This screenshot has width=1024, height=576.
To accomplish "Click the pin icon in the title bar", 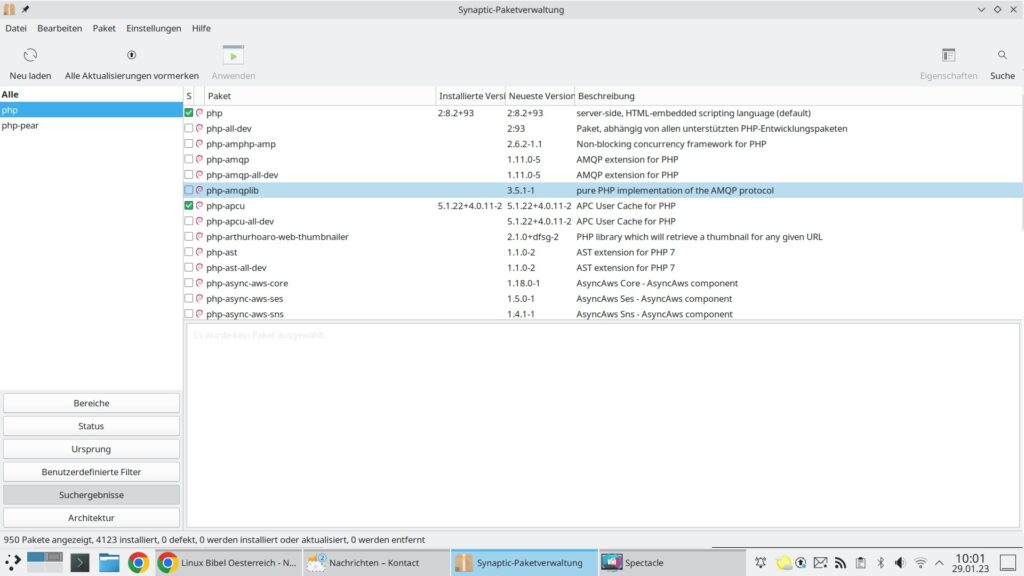I will 25,9.
